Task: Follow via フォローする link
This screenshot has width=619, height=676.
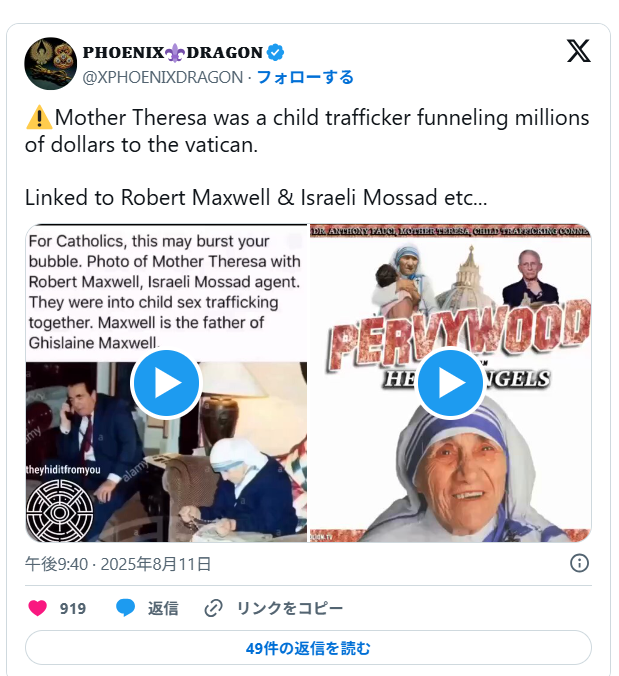Action: 305,77
